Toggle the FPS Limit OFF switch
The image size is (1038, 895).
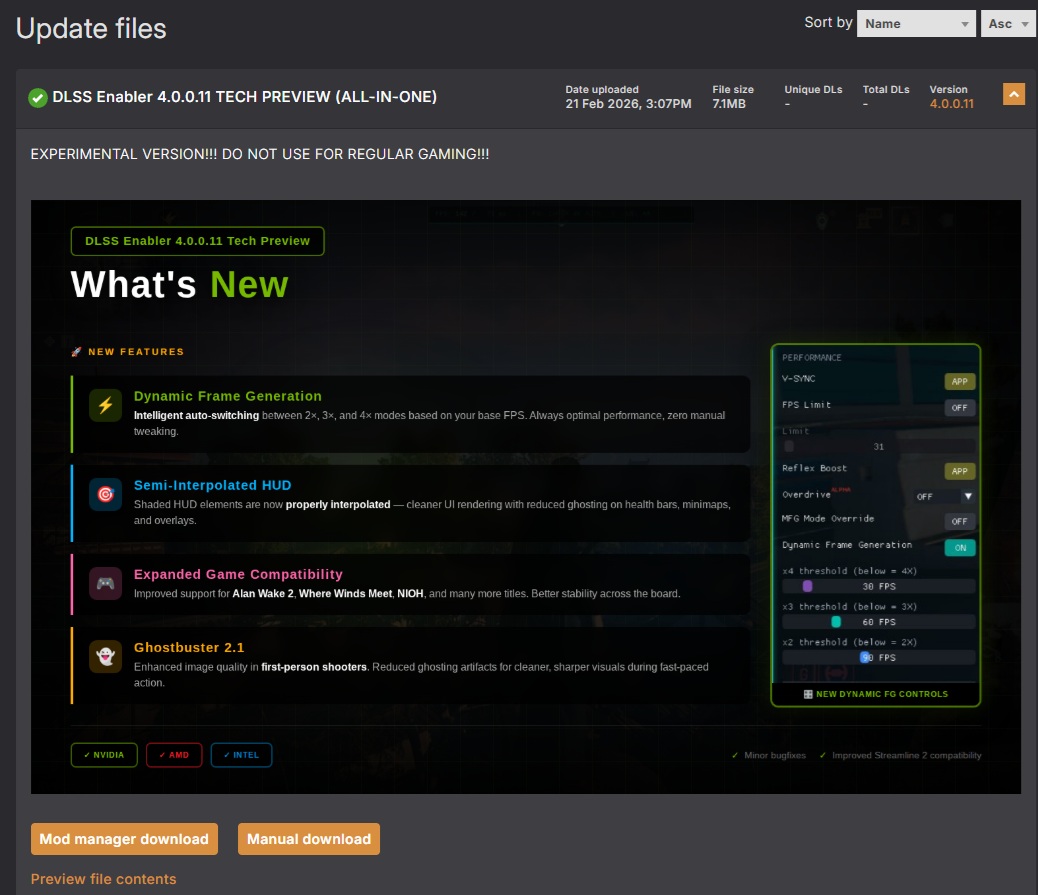click(959, 408)
